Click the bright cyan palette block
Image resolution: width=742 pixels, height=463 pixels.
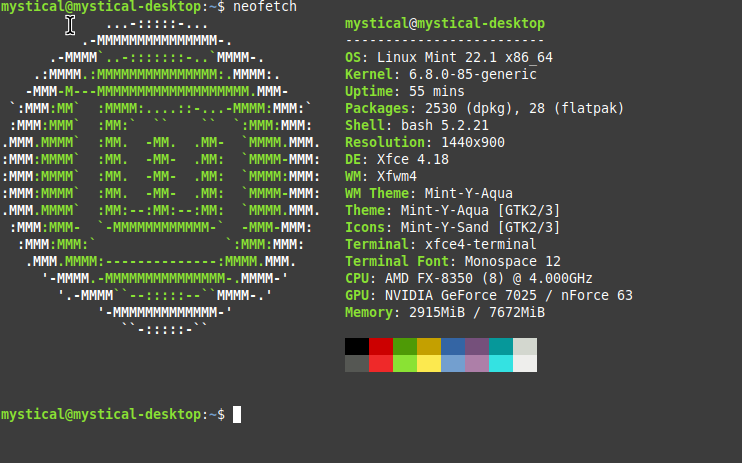500,363
